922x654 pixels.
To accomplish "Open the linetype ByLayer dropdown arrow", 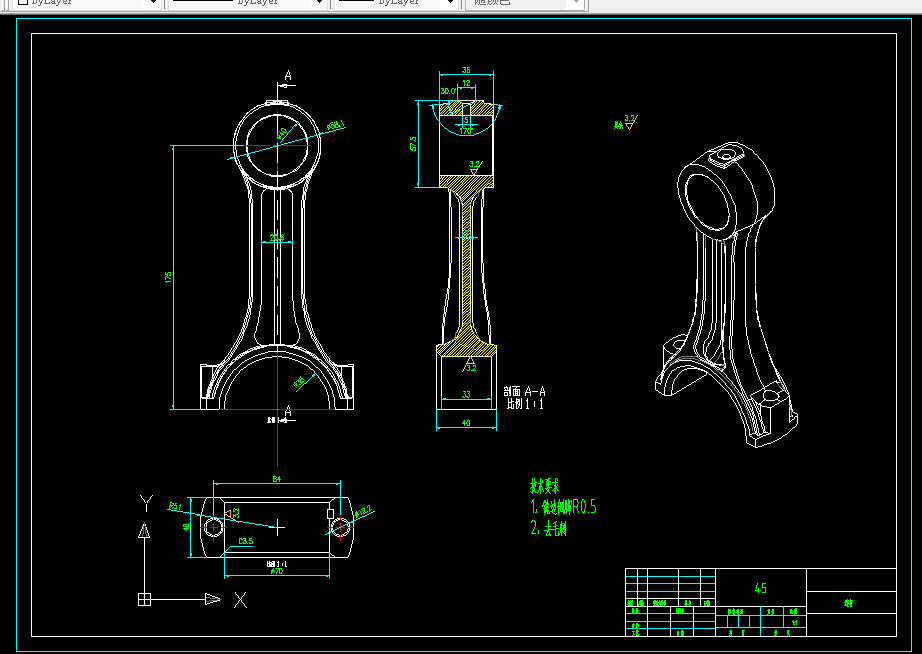I will [x=320, y=2].
